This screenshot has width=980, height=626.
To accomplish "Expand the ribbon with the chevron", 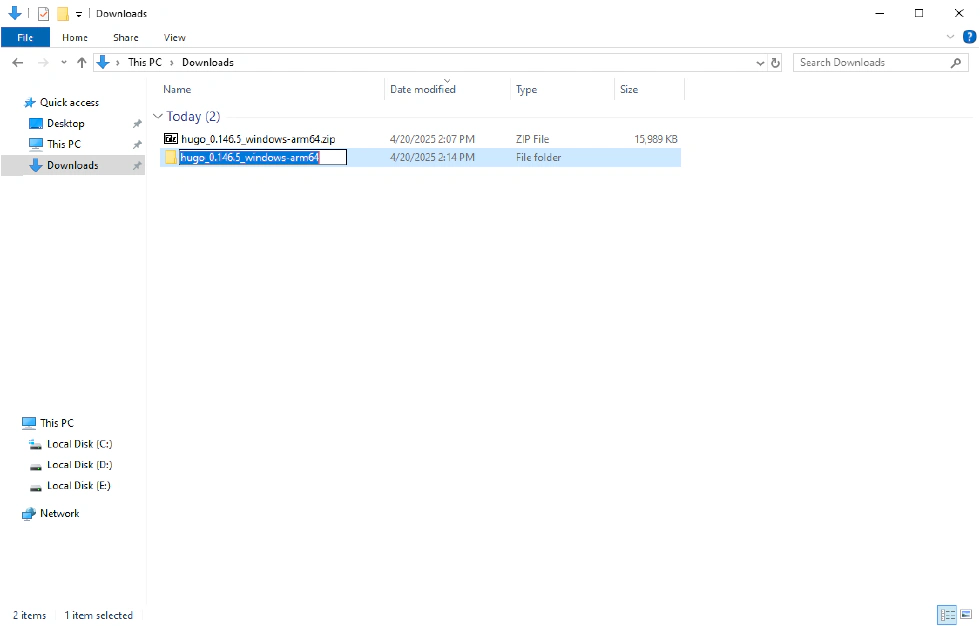I will [950, 37].
